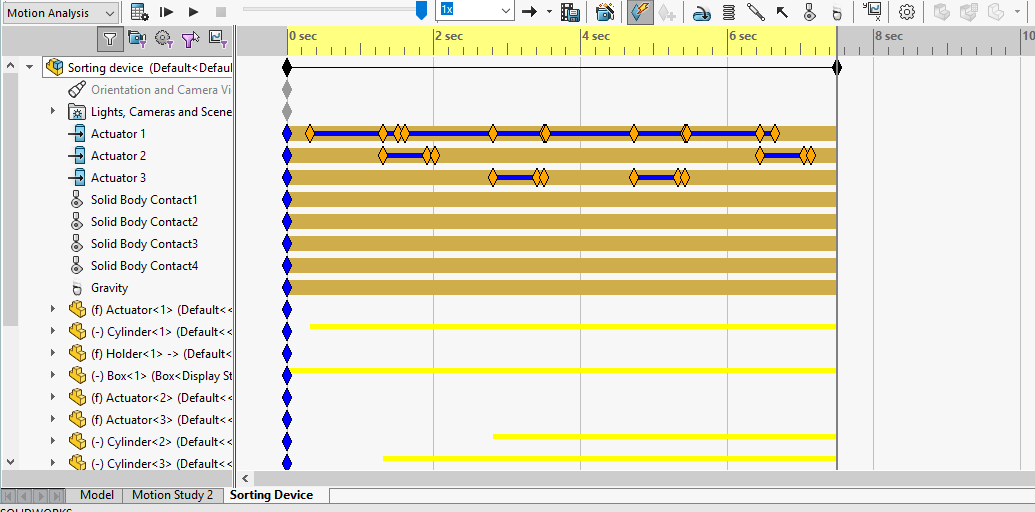Image resolution: width=1035 pixels, height=512 pixels.
Task: Click the 4 sec mark on time ruler
Action: [x=595, y=37]
